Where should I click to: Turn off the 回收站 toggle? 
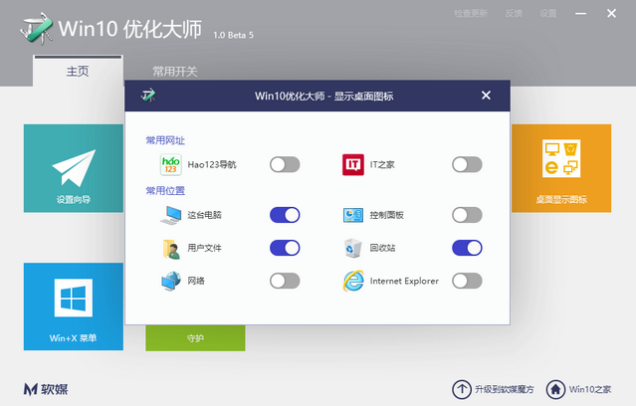(467, 248)
